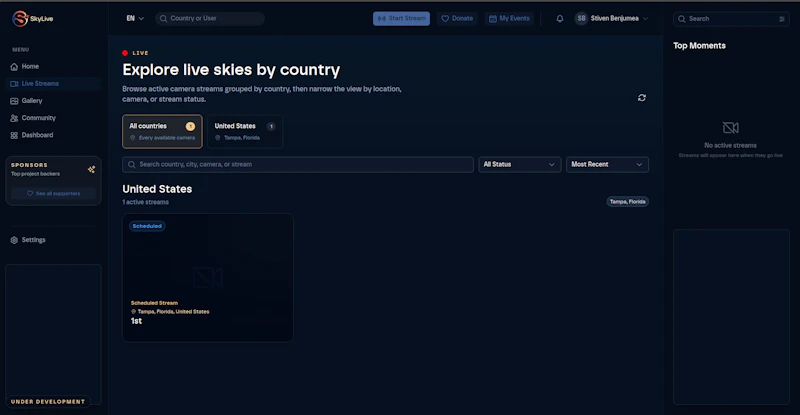Click the broadcast icon on Start Stream

pos(382,19)
